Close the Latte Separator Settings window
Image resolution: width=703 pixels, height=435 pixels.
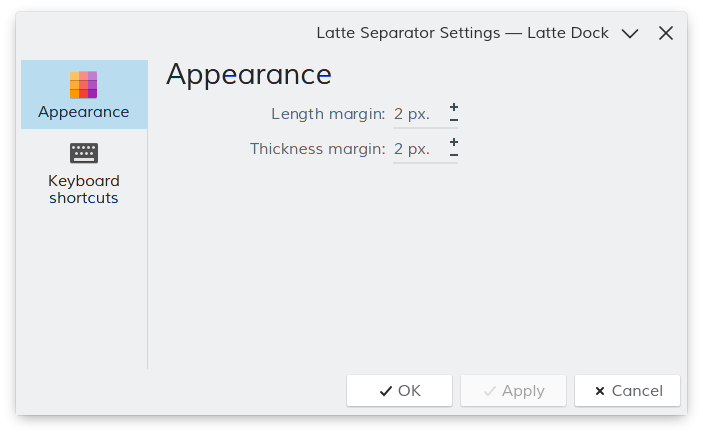click(666, 33)
